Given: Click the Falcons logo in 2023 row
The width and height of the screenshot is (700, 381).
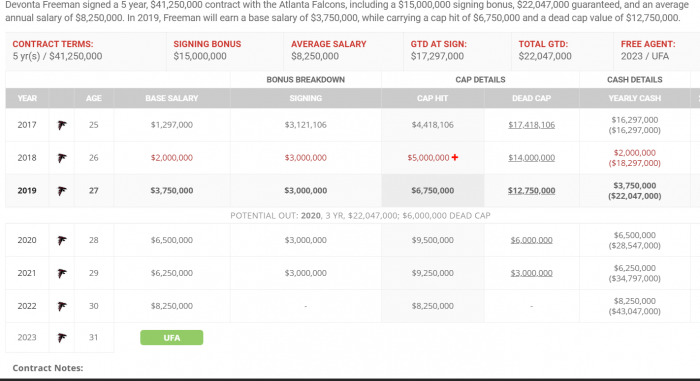Looking at the screenshot, I should [x=62, y=338].
